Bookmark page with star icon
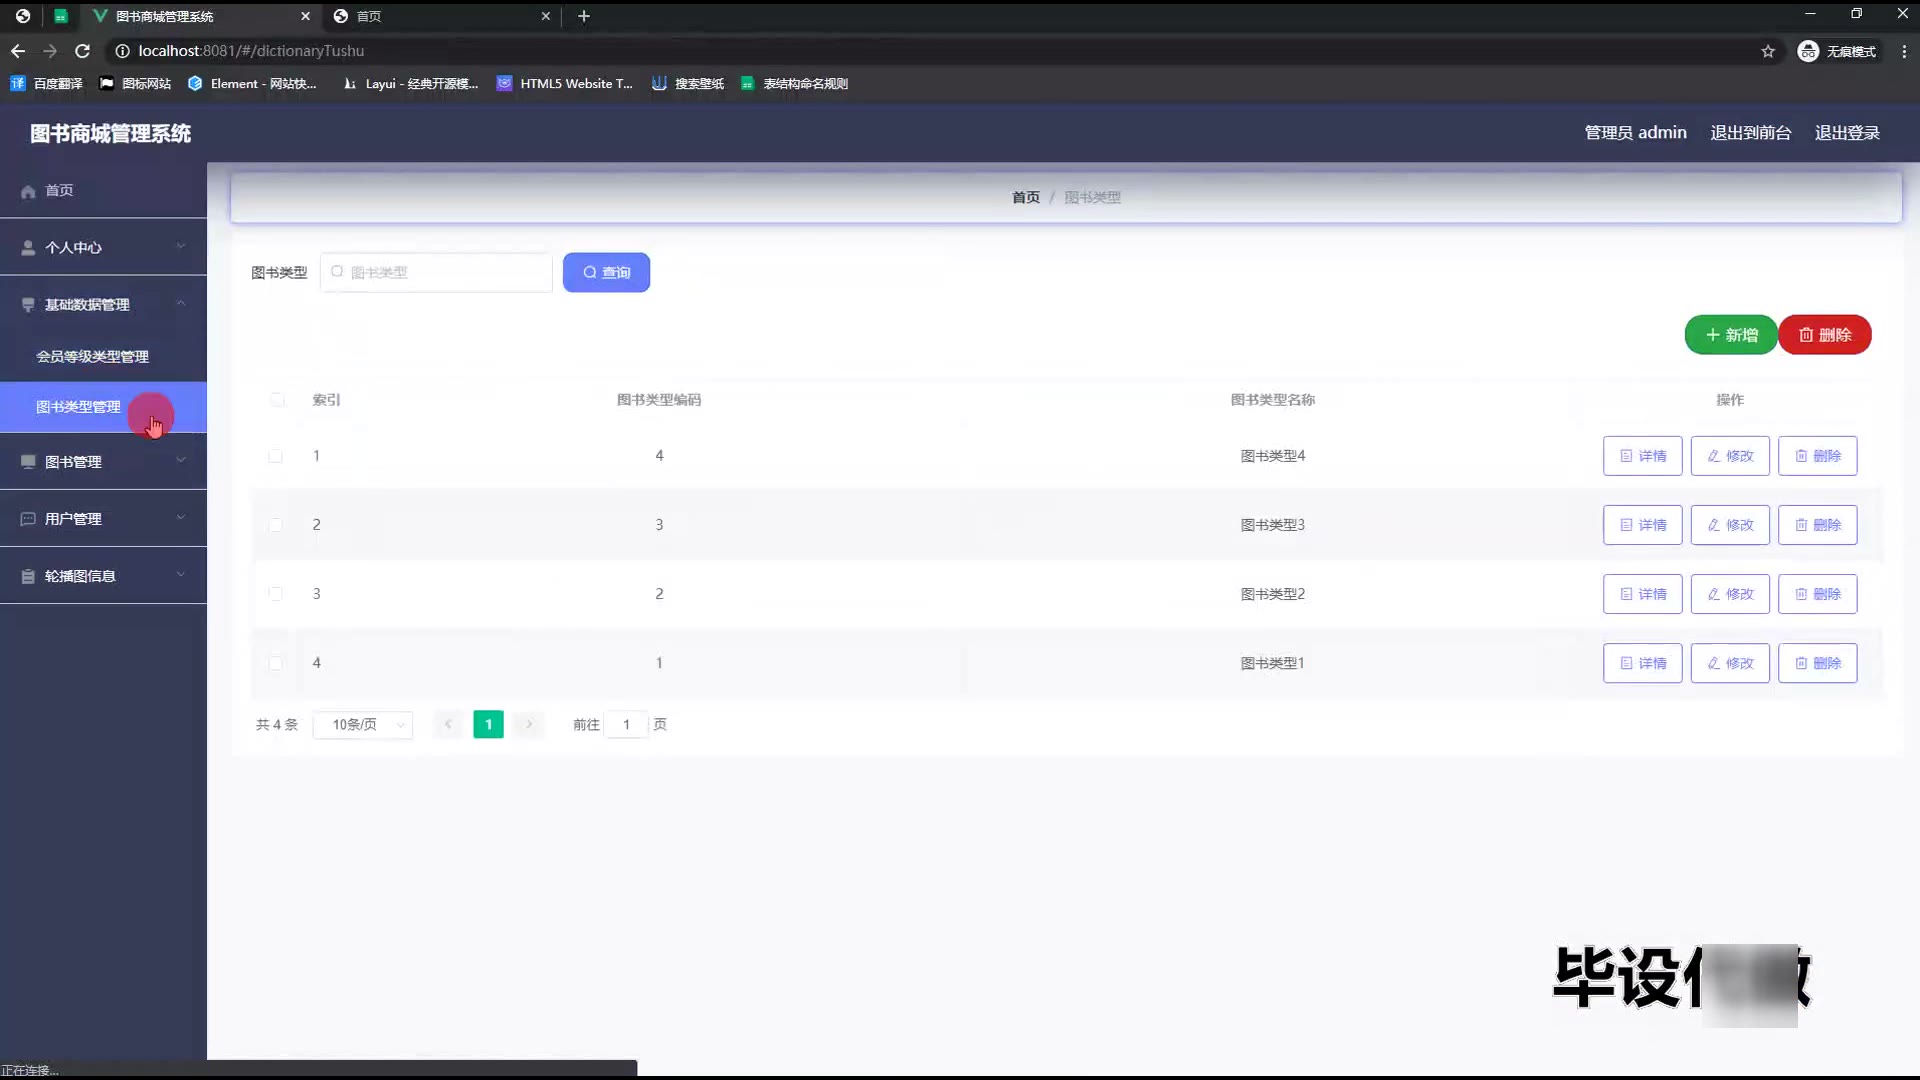Screen dimensions: 1920x1080 1768,51
